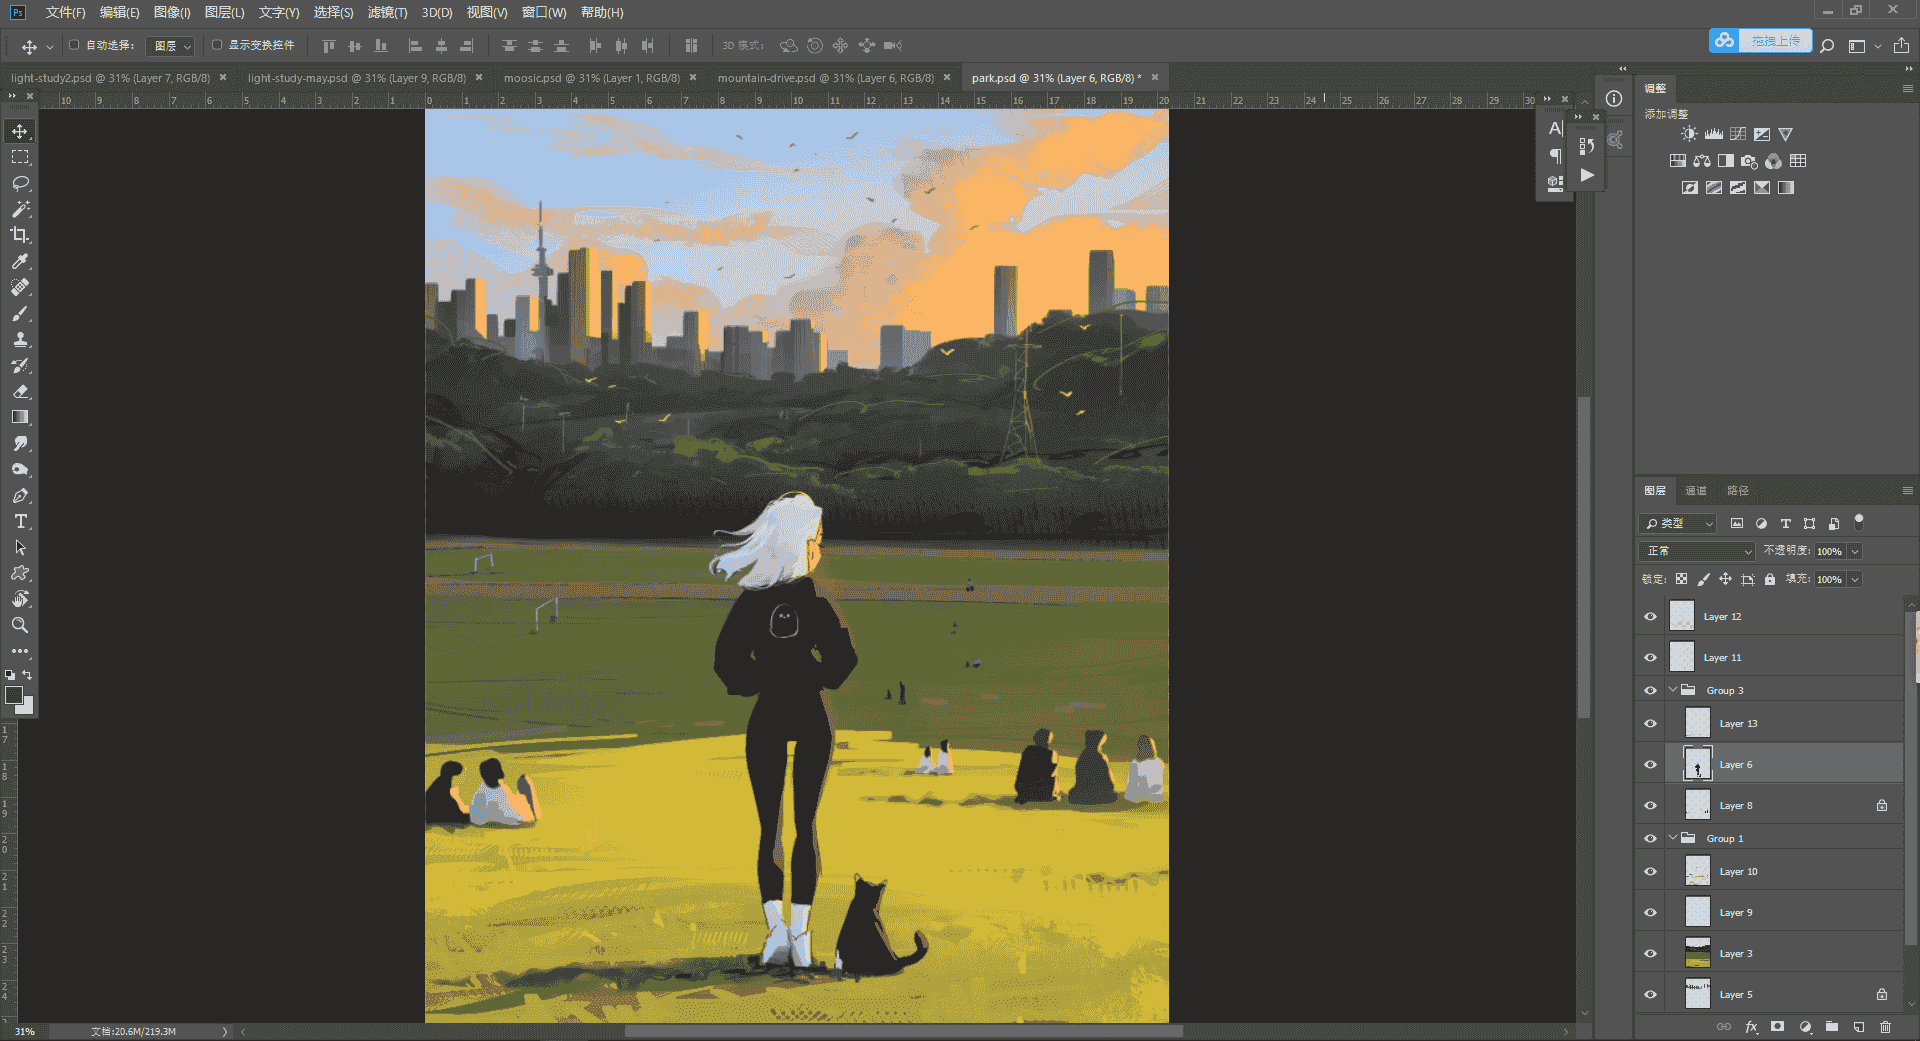The width and height of the screenshot is (1920, 1041).
Task: Switch to the 通道 panel tab
Action: tap(1696, 491)
